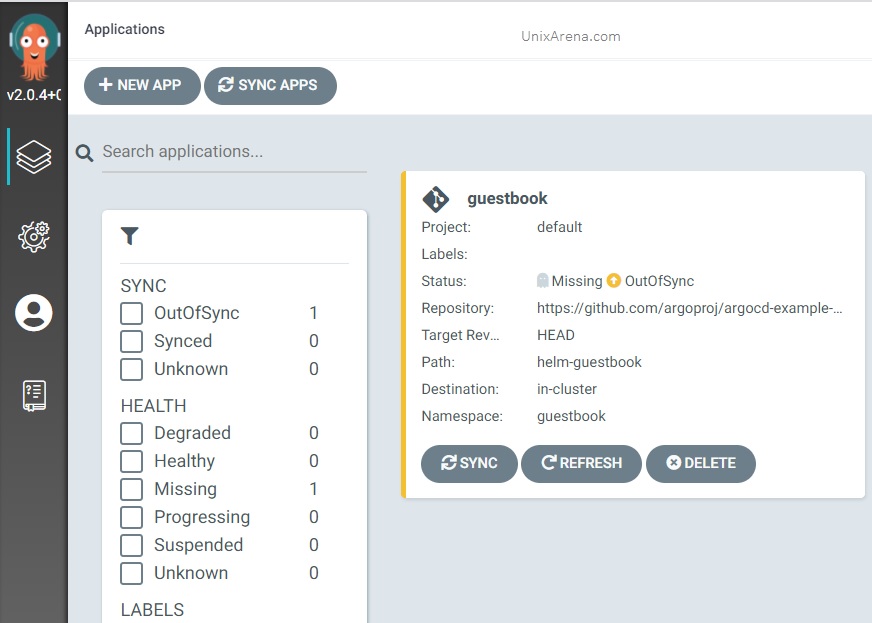Click the v2.0.4 version label
Screen dimensions: 872x623
[34, 95]
